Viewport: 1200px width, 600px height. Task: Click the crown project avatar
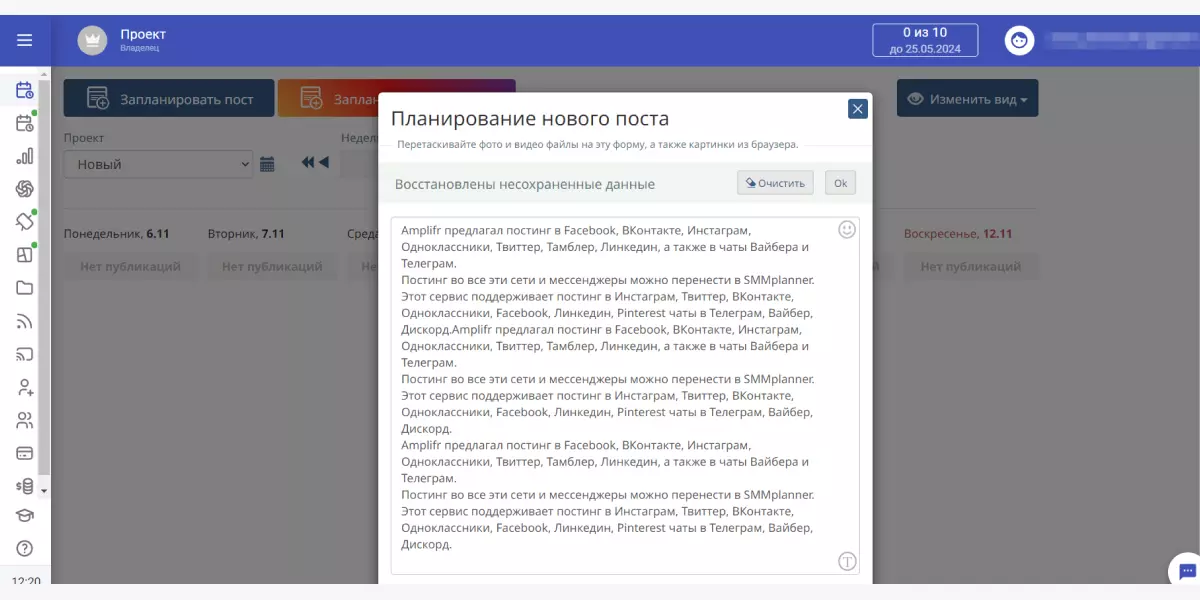(92, 40)
